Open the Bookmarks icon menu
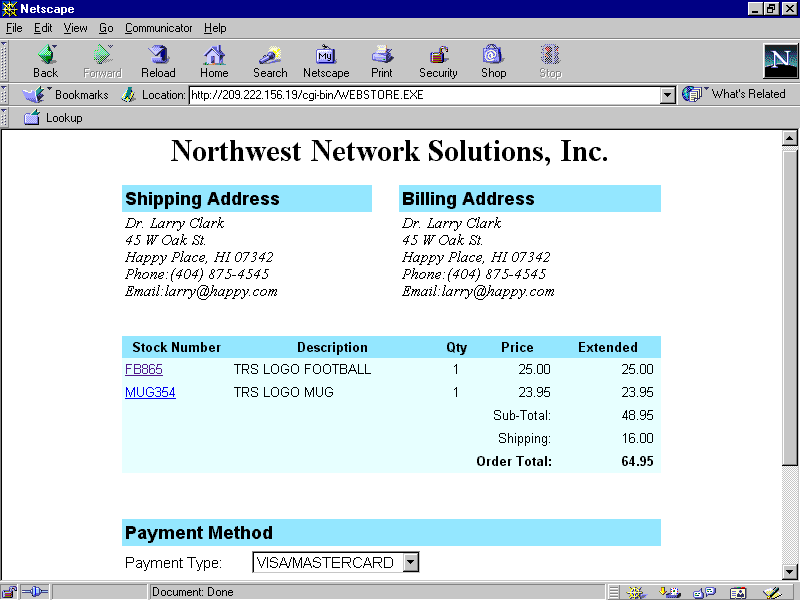Image resolution: width=800 pixels, height=600 pixels. point(65,94)
